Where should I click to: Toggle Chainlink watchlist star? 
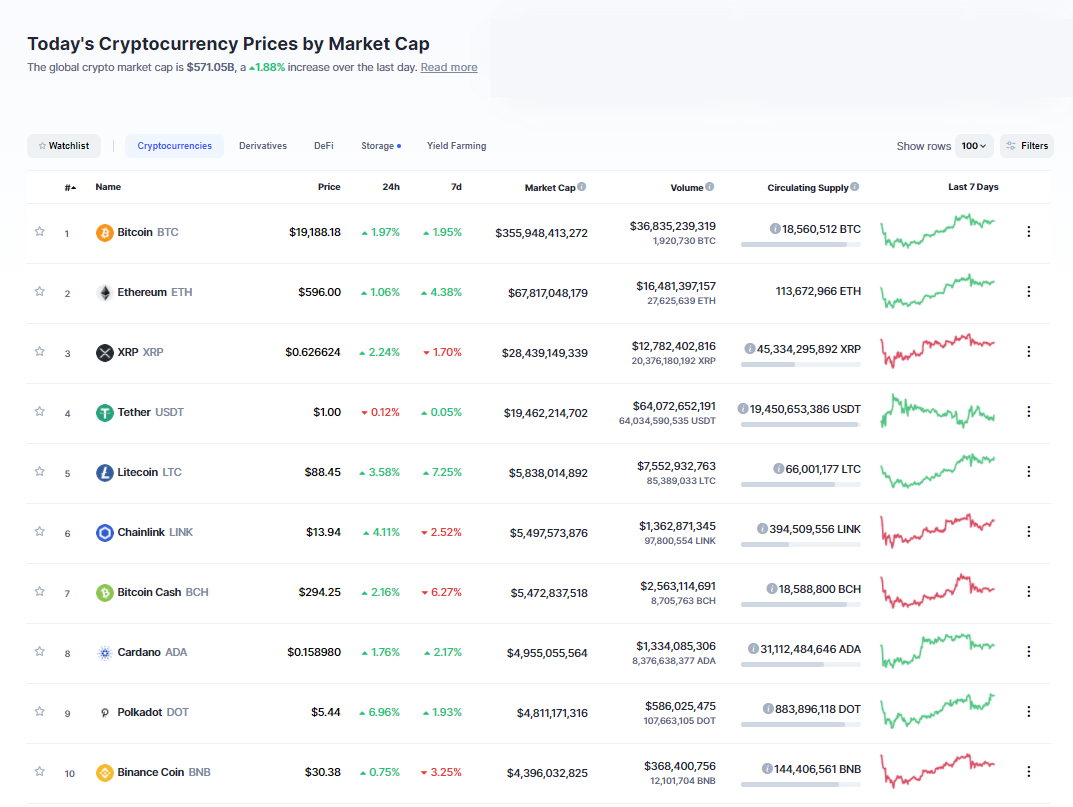coord(40,531)
